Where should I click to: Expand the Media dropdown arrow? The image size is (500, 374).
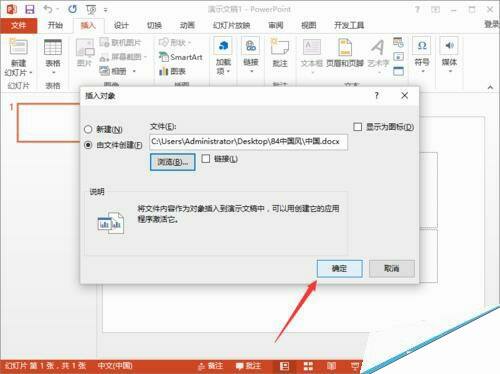450,71
